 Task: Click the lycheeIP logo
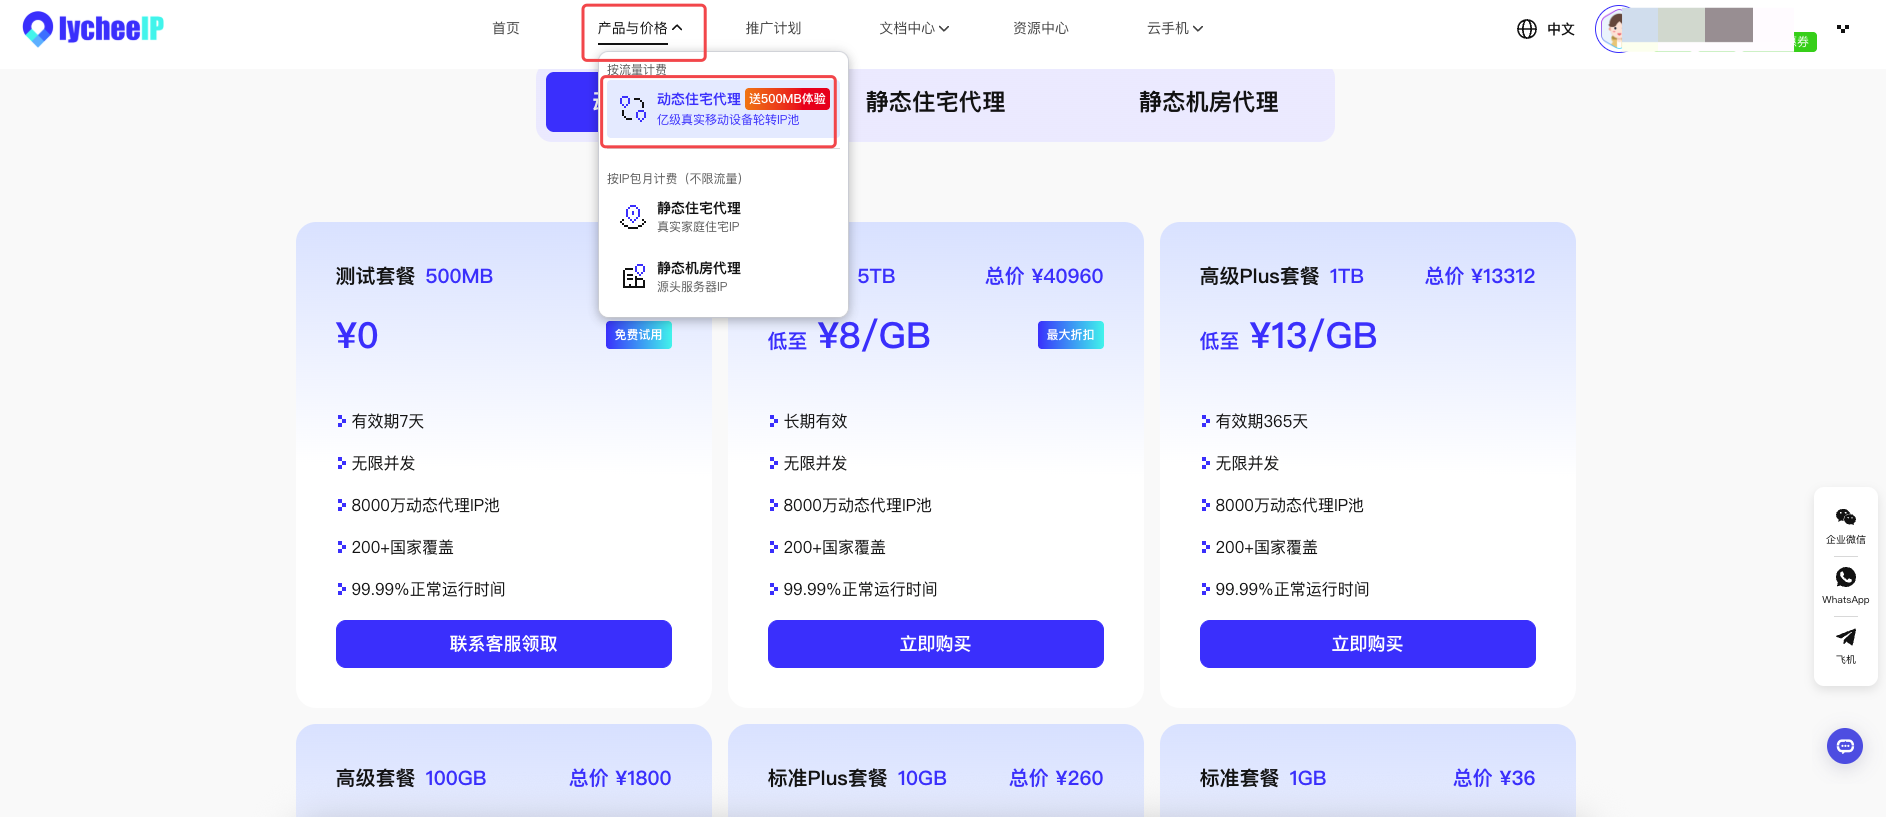point(93,29)
